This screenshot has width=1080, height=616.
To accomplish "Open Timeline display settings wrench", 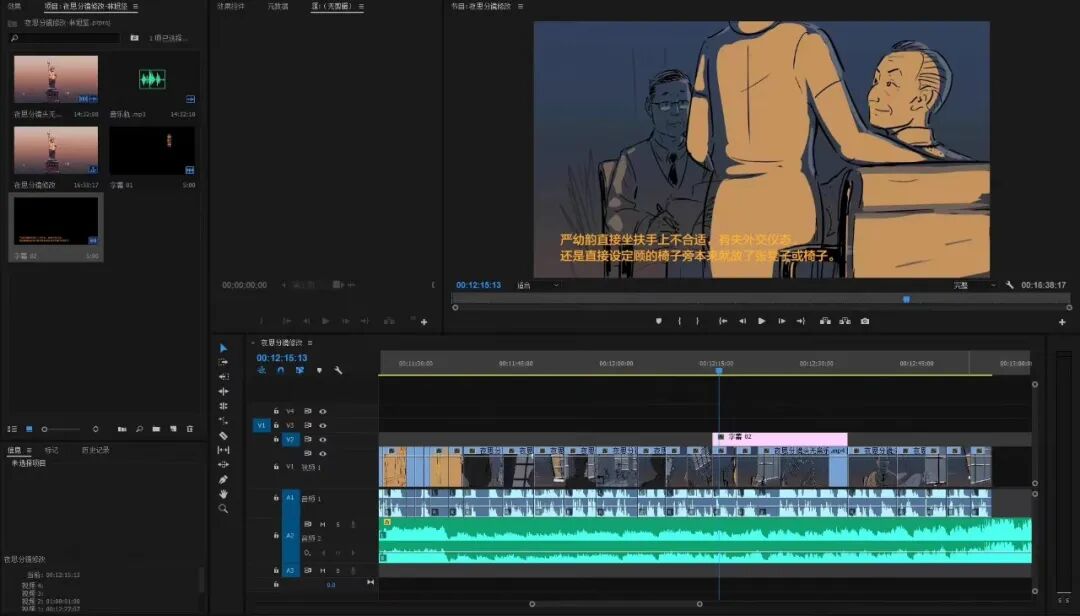I will pos(338,370).
